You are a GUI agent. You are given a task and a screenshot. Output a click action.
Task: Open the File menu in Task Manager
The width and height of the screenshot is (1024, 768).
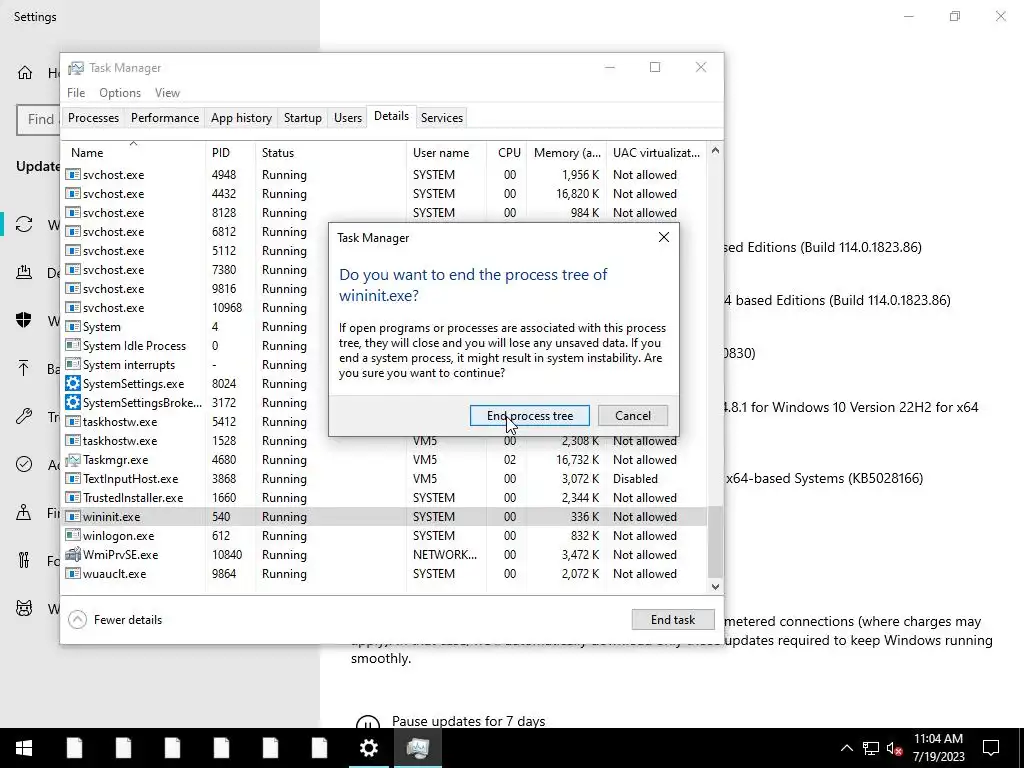click(76, 93)
